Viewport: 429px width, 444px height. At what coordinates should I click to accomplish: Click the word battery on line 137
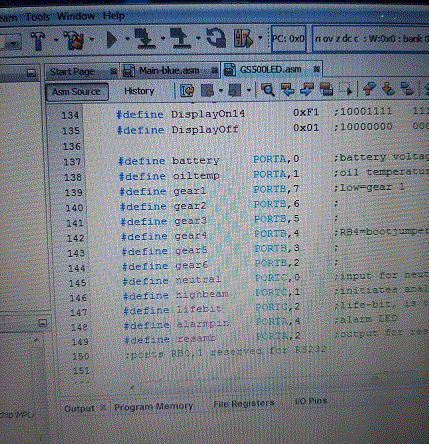pos(196,161)
